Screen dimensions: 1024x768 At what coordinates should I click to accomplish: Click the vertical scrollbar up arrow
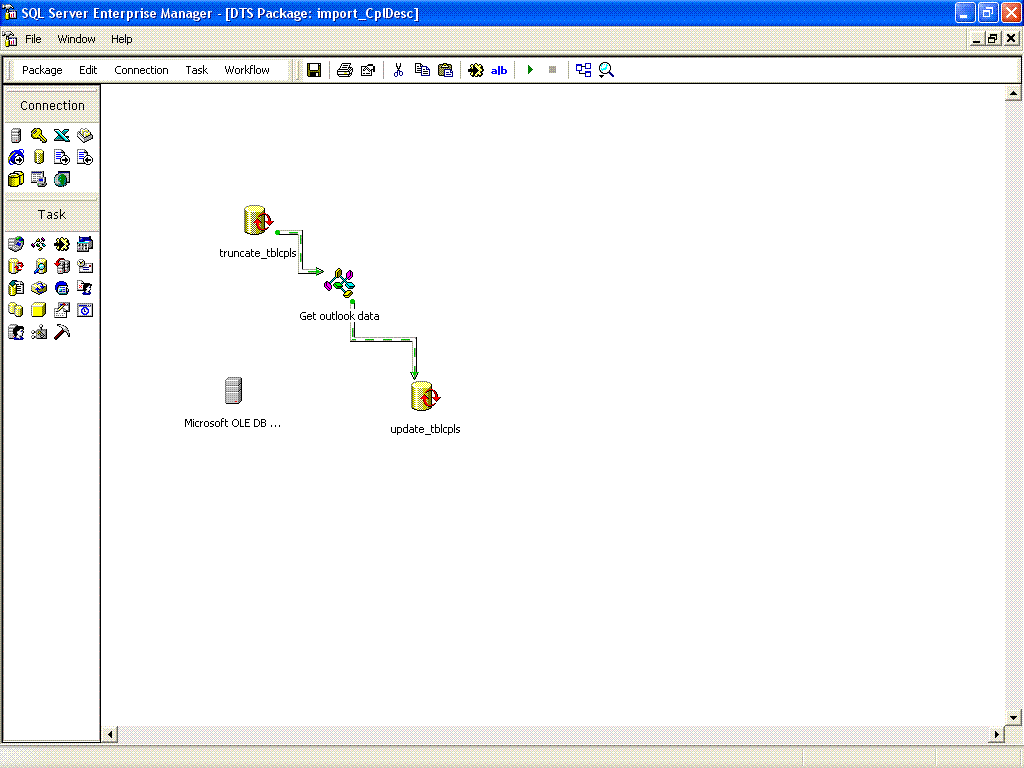pos(1013,93)
